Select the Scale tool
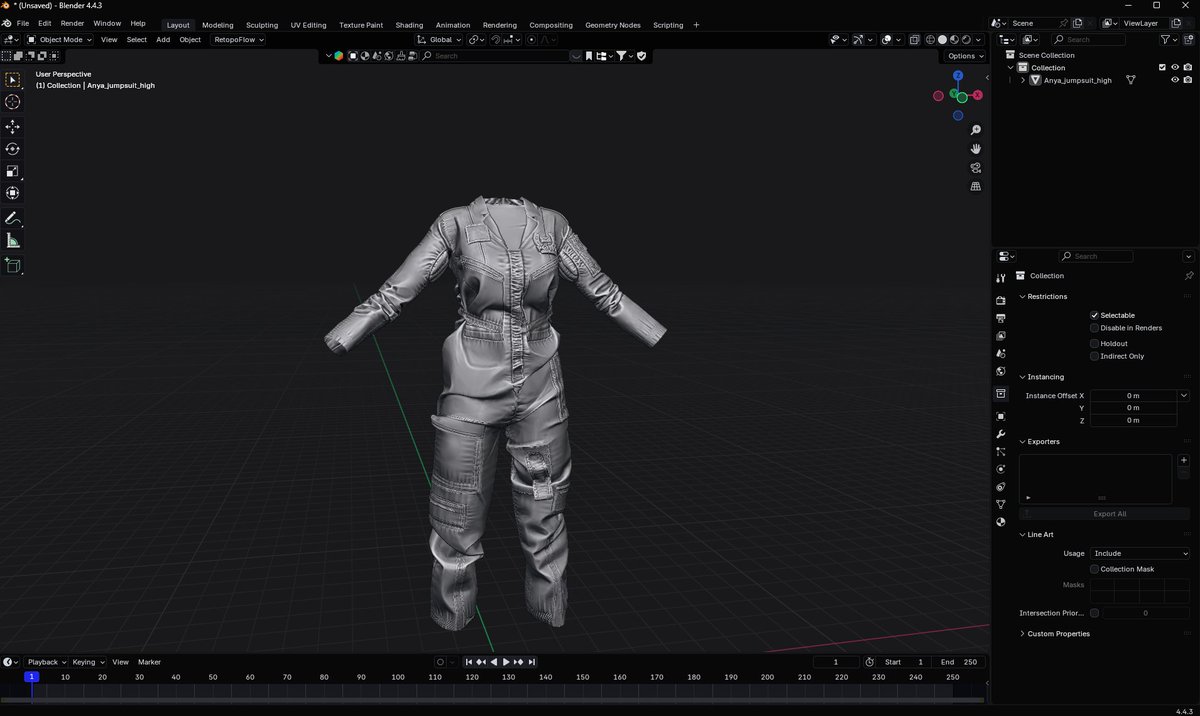 [12, 170]
